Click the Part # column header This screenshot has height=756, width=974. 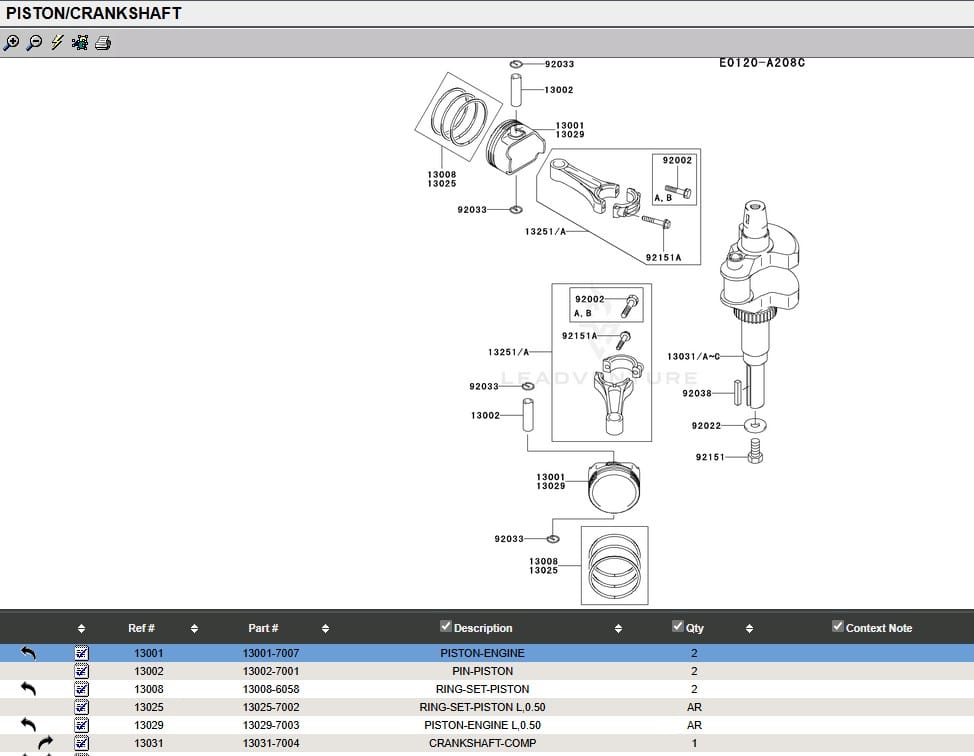coord(263,628)
